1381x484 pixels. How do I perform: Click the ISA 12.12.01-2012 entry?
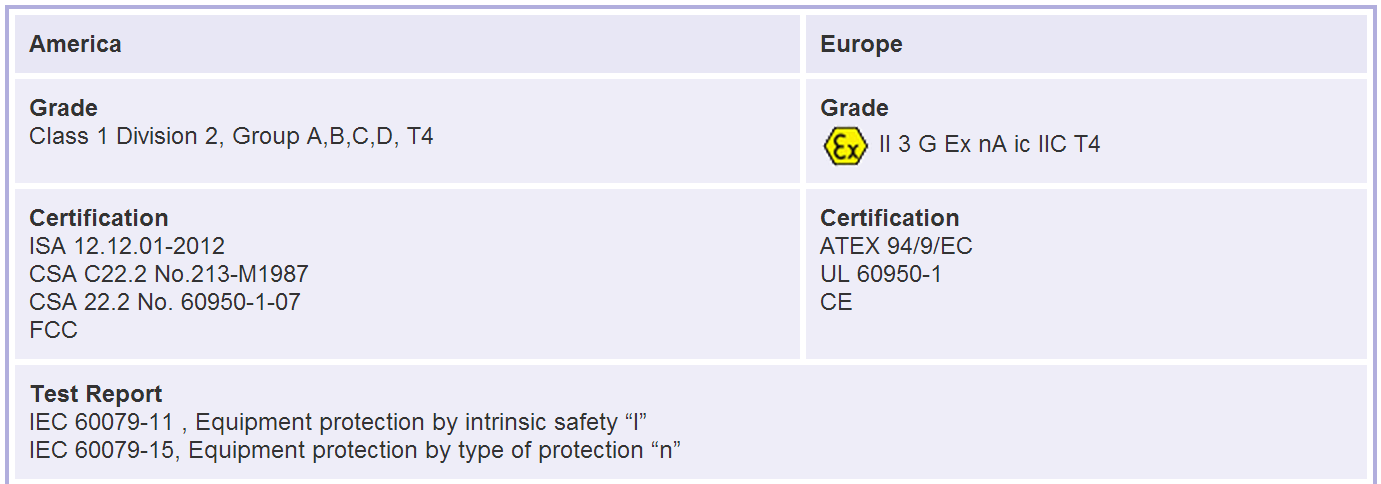point(127,246)
